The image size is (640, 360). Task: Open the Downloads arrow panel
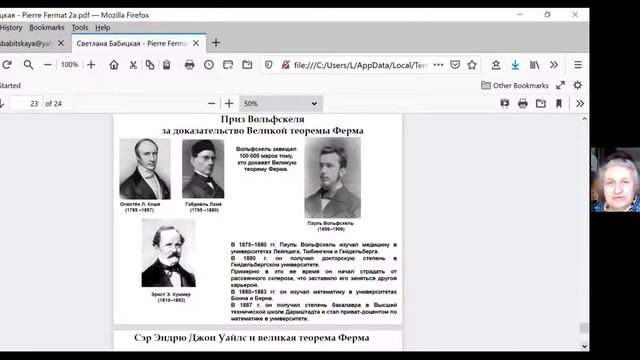515,65
